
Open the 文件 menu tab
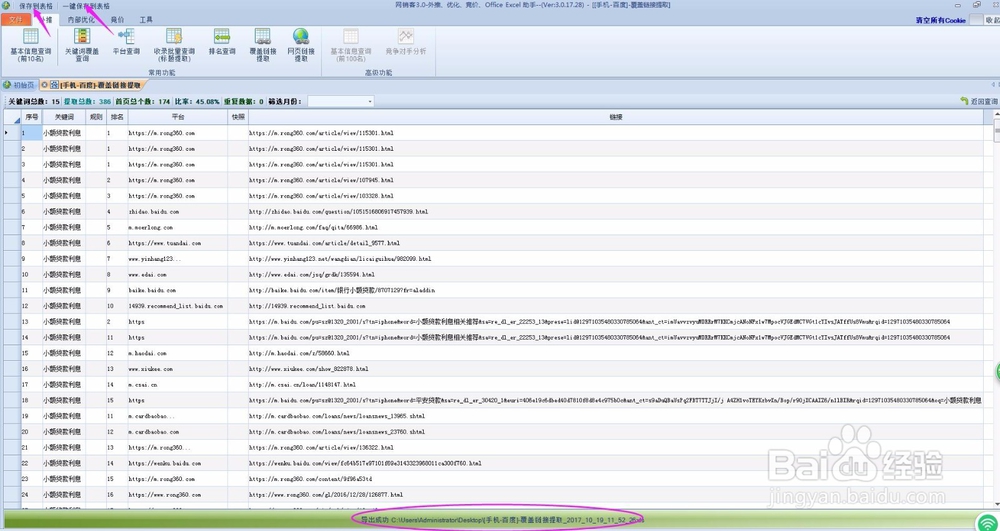coord(16,20)
